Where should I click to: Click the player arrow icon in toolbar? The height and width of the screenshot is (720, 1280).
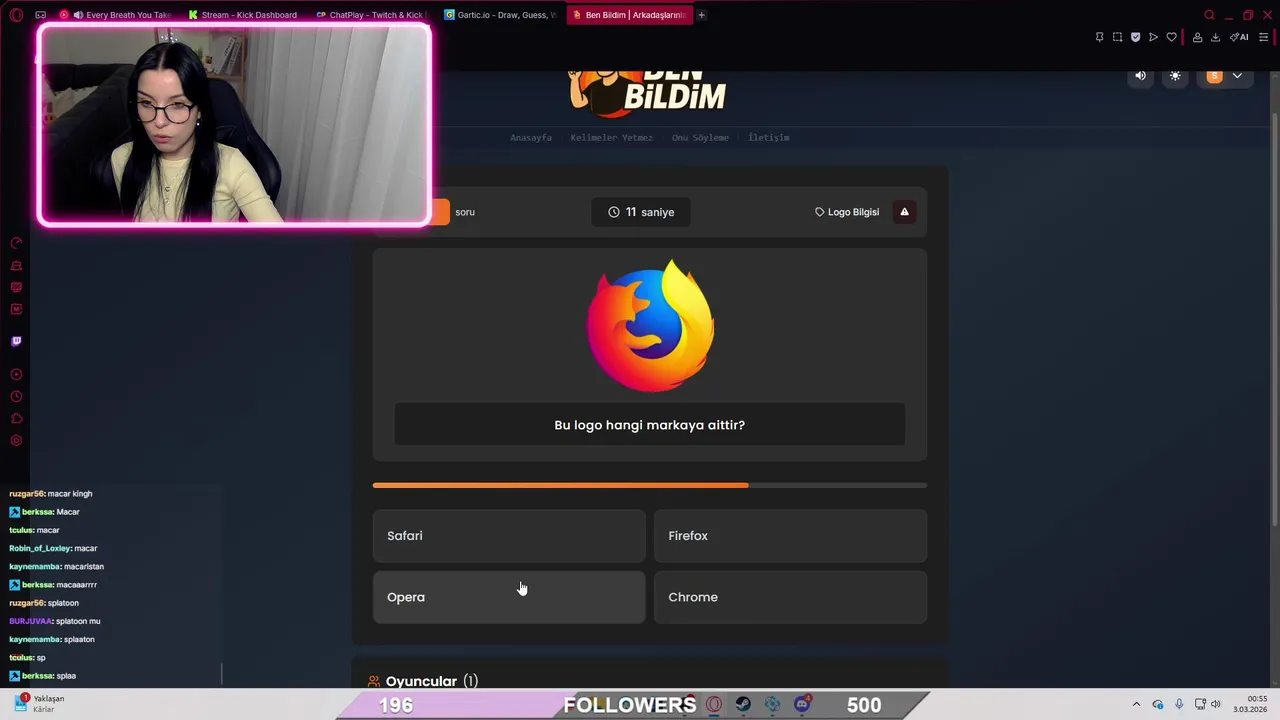point(1153,37)
